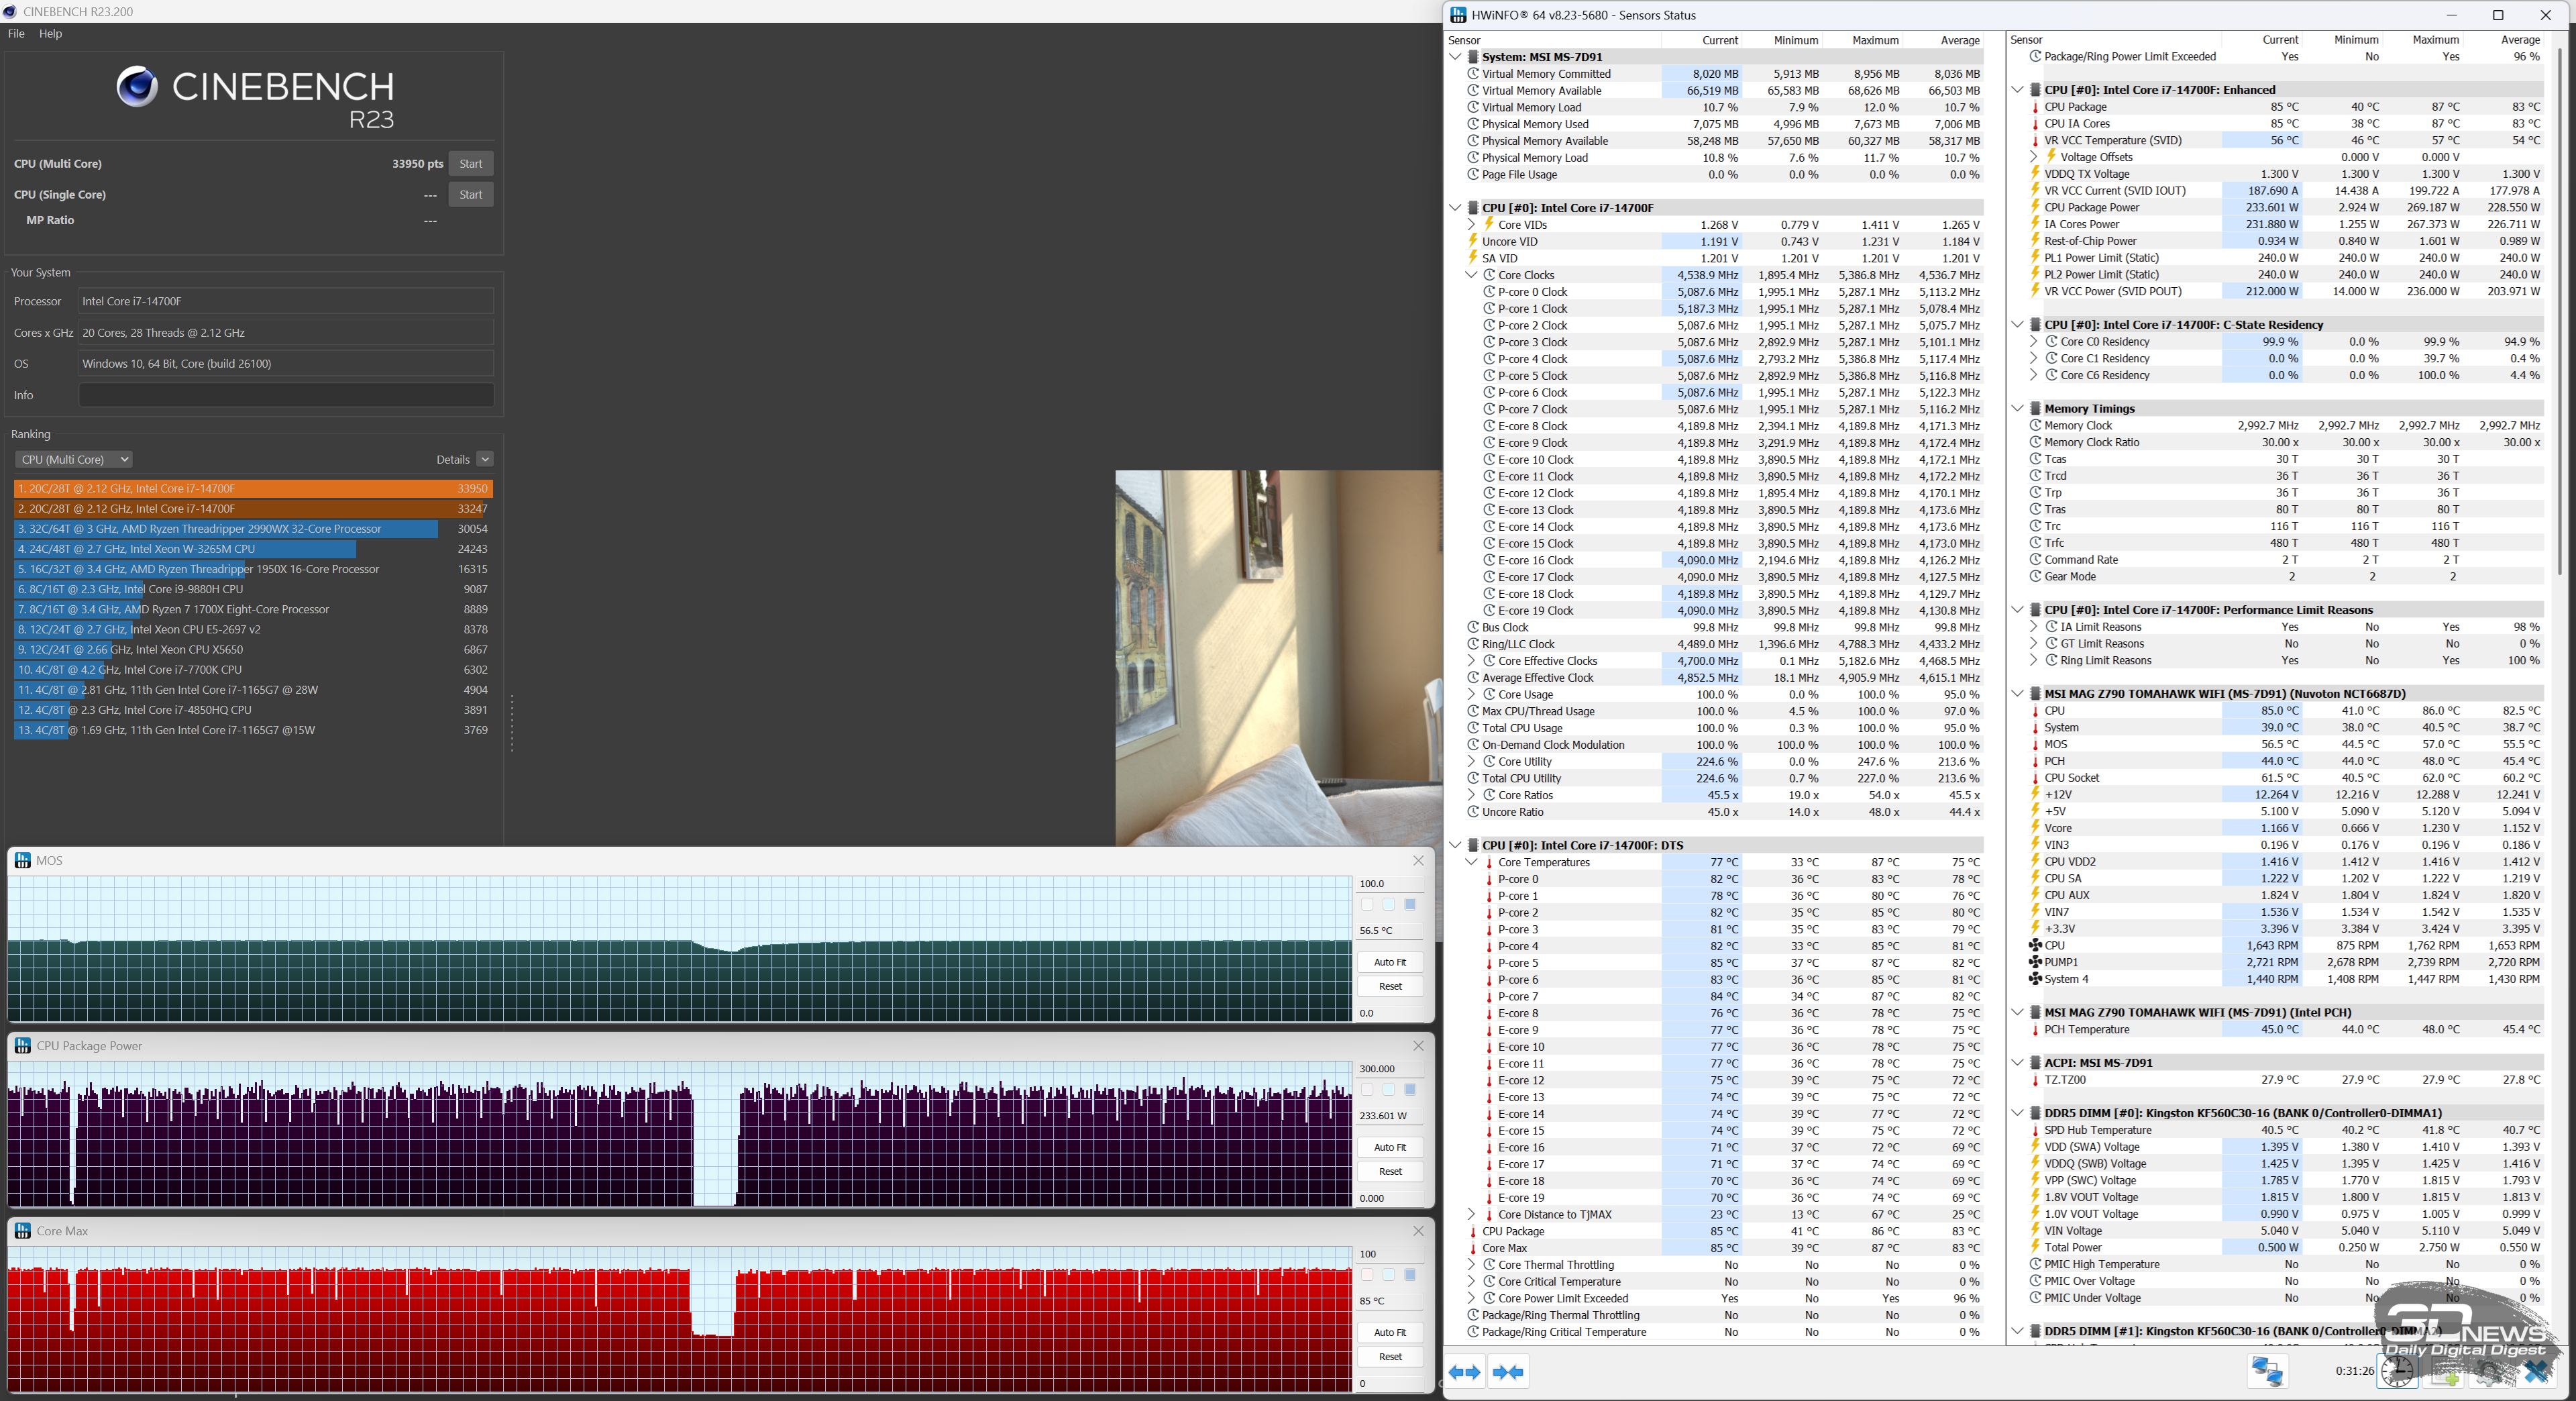Click the collapse-columns inward arrows icon in HWiNFO
This screenshot has width=2576, height=1401.
[x=1508, y=1372]
